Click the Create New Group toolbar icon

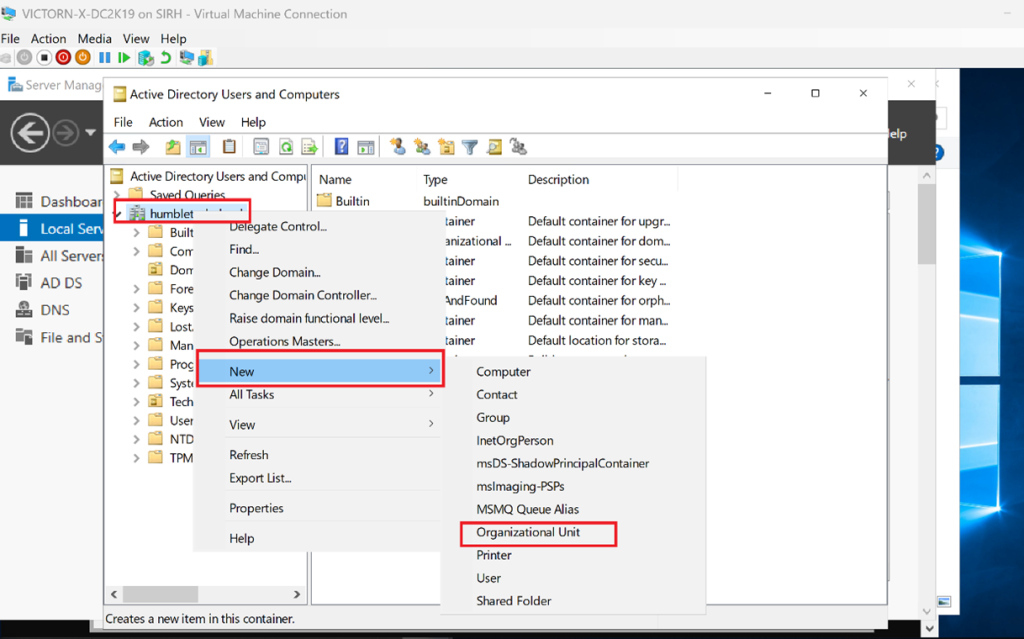click(x=422, y=147)
